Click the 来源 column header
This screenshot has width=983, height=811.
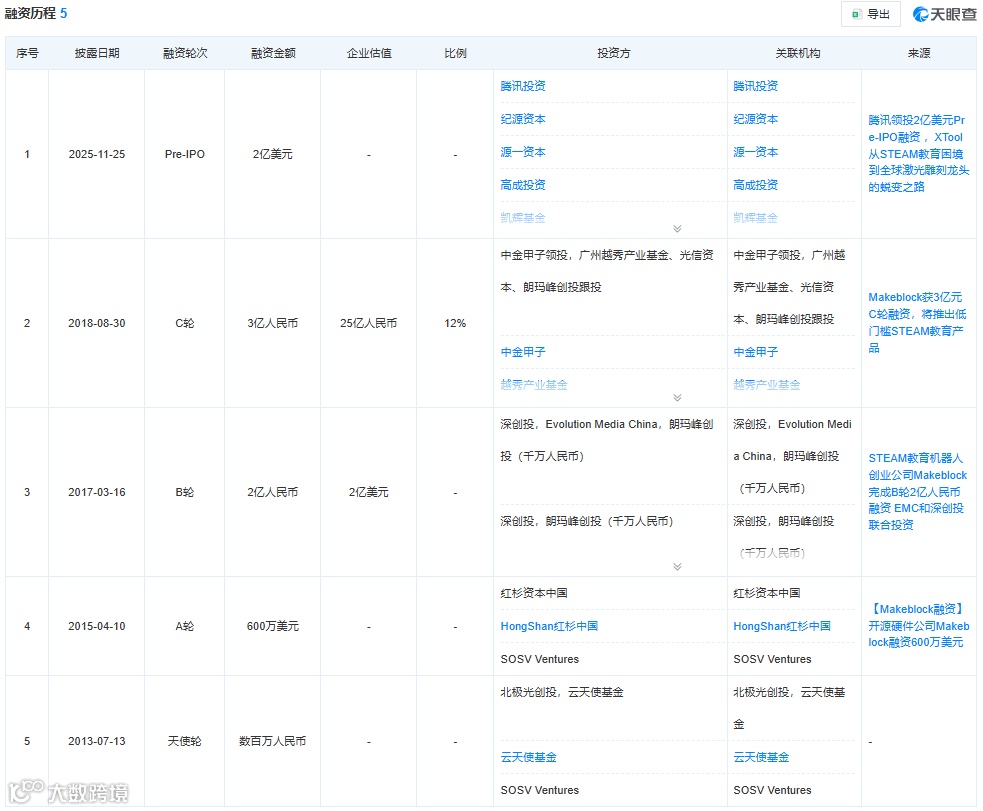coord(918,53)
